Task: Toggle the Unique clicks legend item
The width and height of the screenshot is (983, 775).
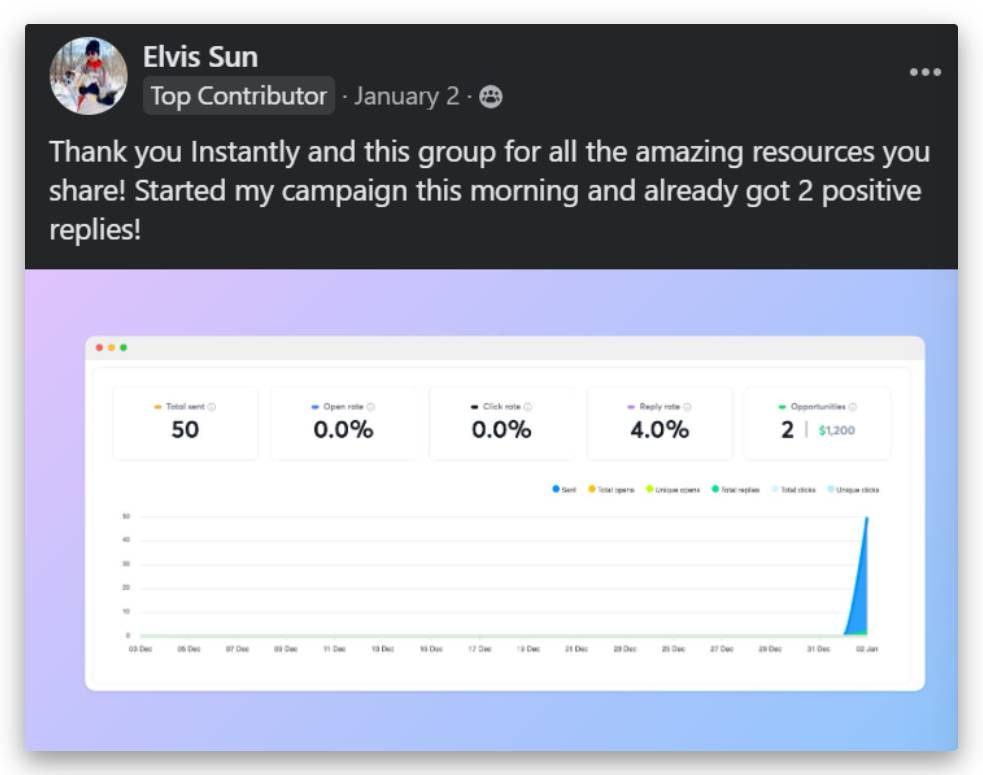Action: (x=854, y=489)
